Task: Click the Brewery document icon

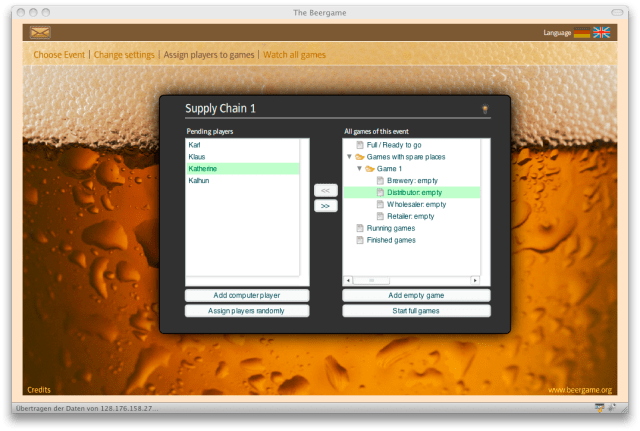Action: coord(380,181)
